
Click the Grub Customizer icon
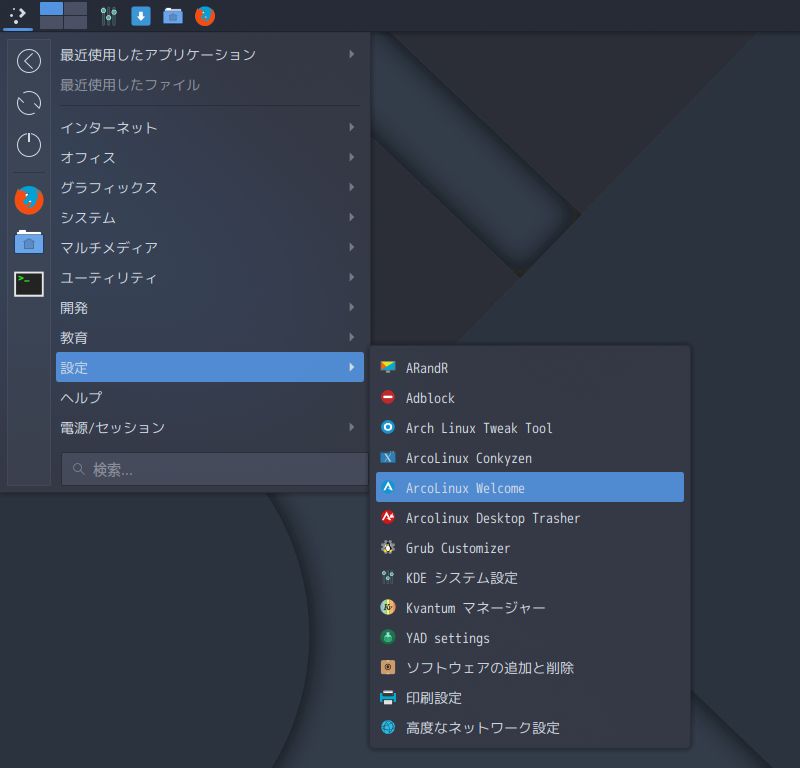coord(388,548)
